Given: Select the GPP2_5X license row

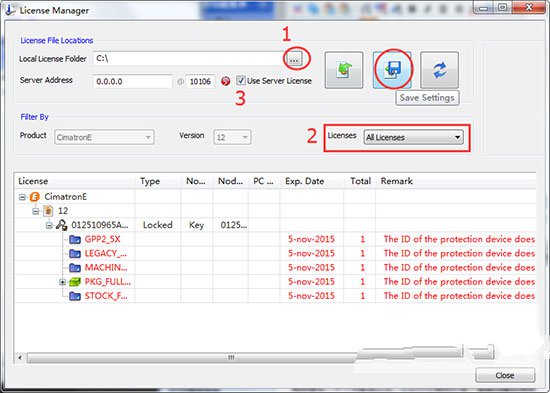Looking at the screenshot, I should pyautogui.click(x=275, y=239).
